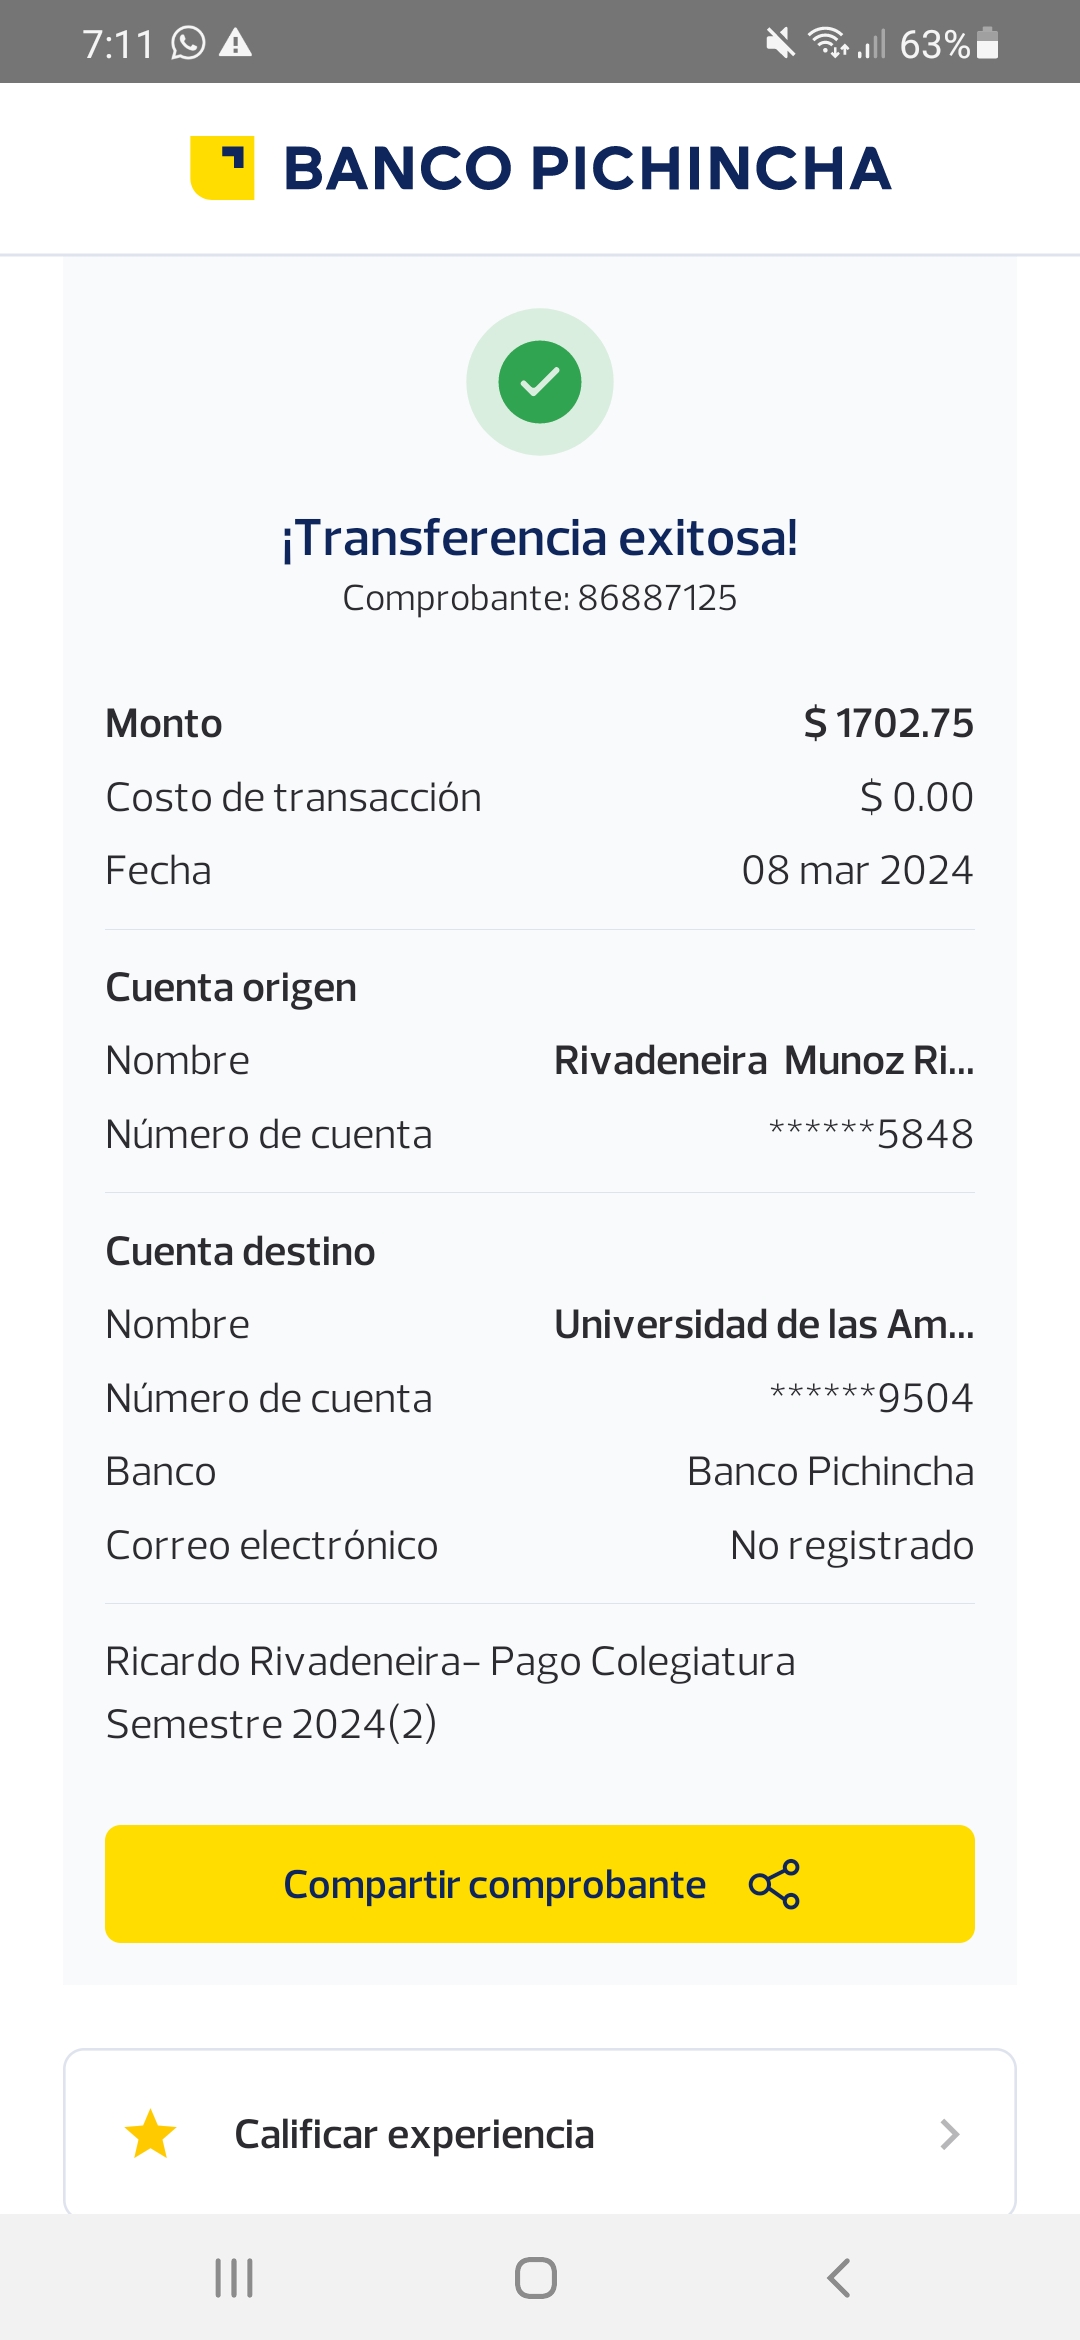Image resolution: width=1080 pixels, height=2340 pixels.
Task: Open recent apps with the three-bars icon
Action: pyautogui.click(x=234, y=2278)
